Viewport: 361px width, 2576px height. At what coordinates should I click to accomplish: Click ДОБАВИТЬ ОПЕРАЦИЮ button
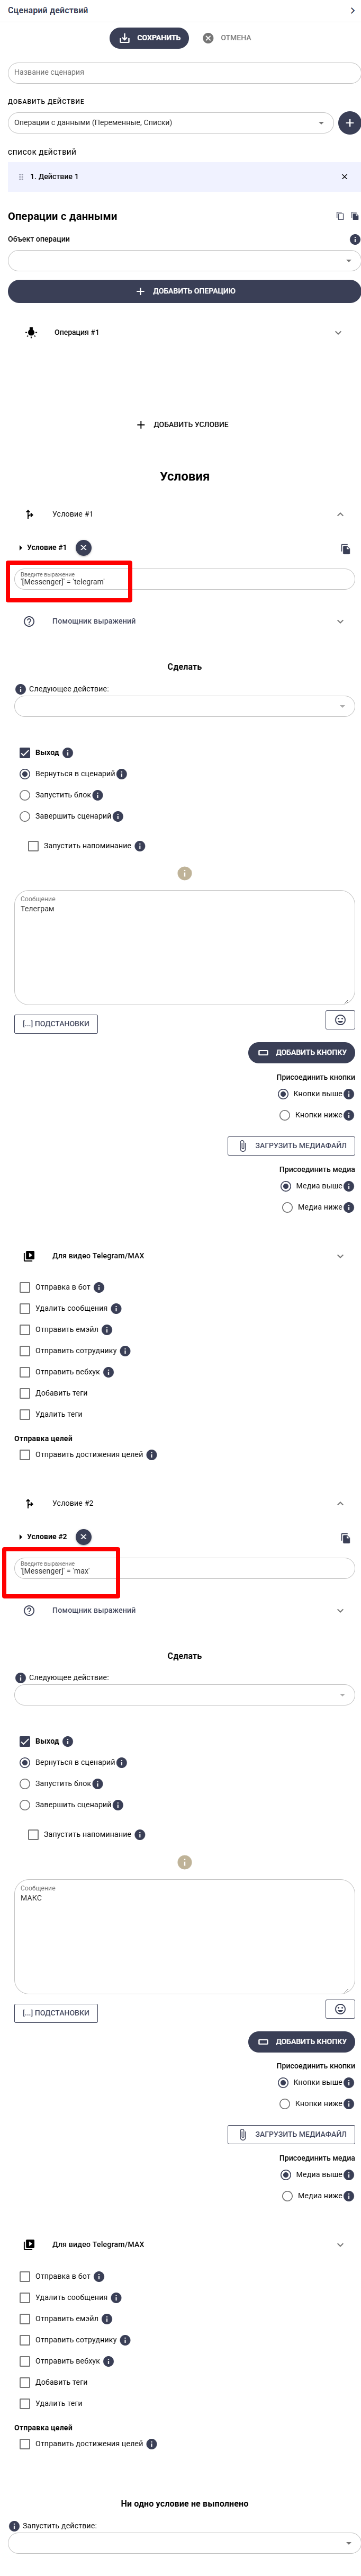184,291
